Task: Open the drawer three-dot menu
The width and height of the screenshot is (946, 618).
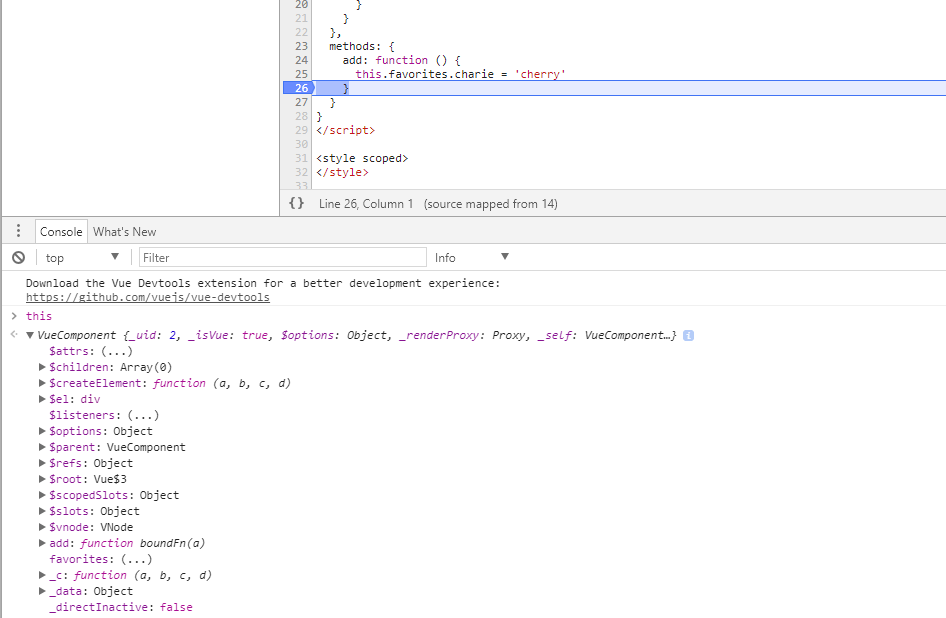Action: pos(18,231)
